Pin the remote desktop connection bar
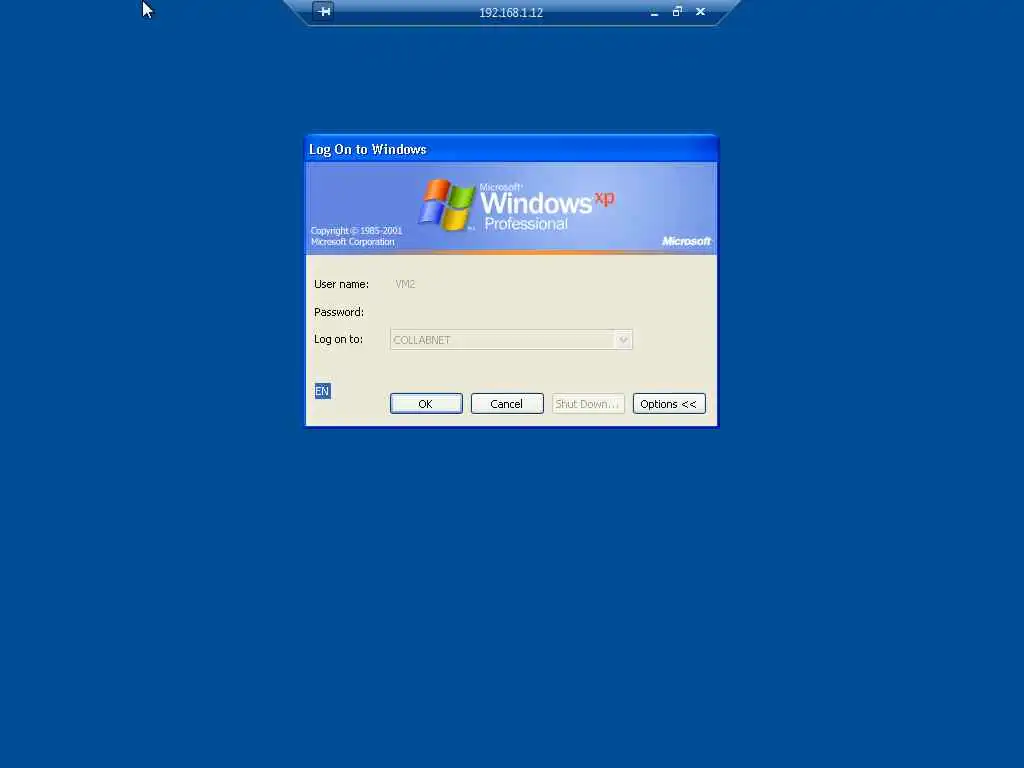Viewport: 1024px width, 768px height. [323, 11]
